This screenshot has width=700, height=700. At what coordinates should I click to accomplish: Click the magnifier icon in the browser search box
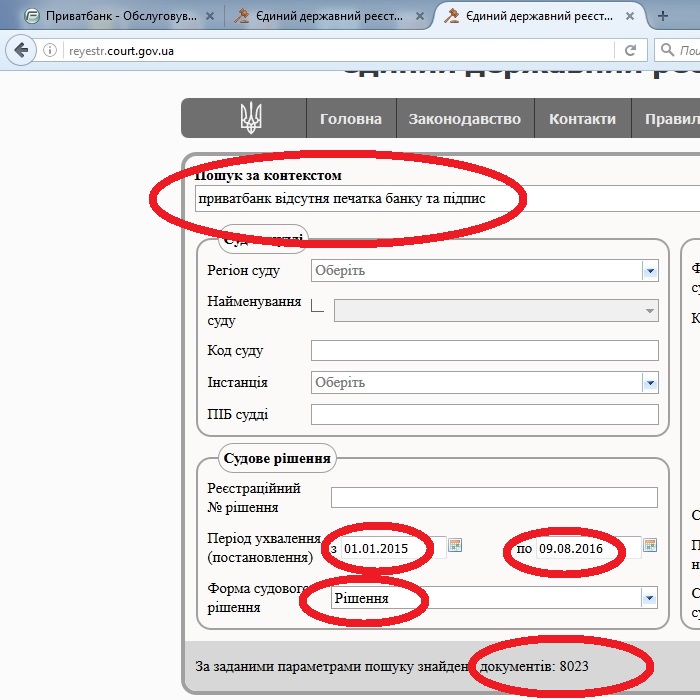(x=667, y=50)
